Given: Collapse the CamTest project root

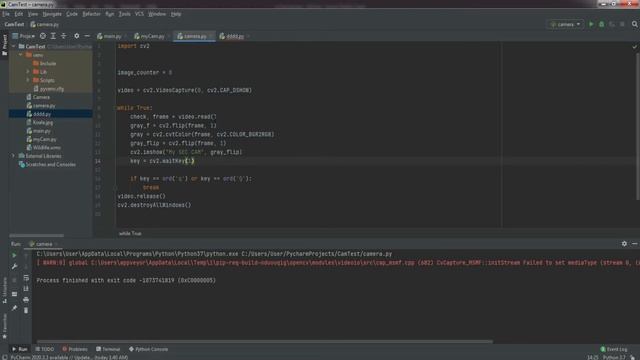Looking at the screenshot, I should [x=14, y=47].
